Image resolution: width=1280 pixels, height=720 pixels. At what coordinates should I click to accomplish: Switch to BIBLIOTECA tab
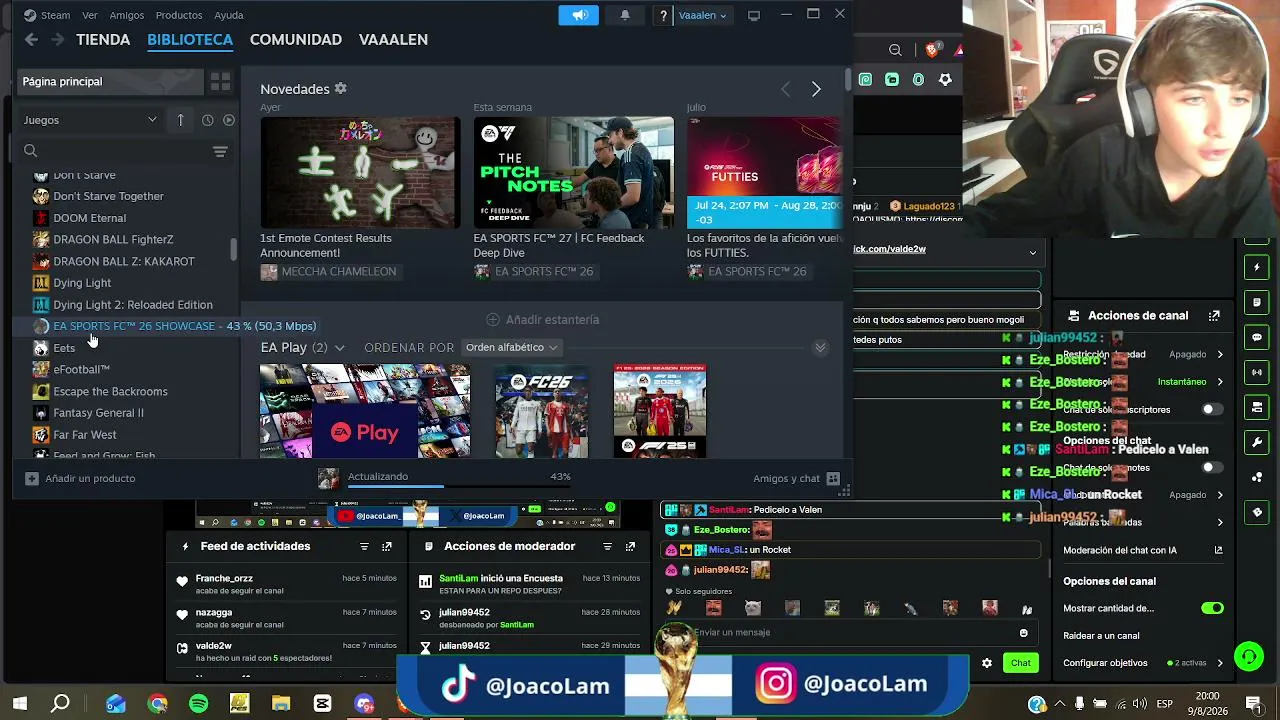point(190,40)
